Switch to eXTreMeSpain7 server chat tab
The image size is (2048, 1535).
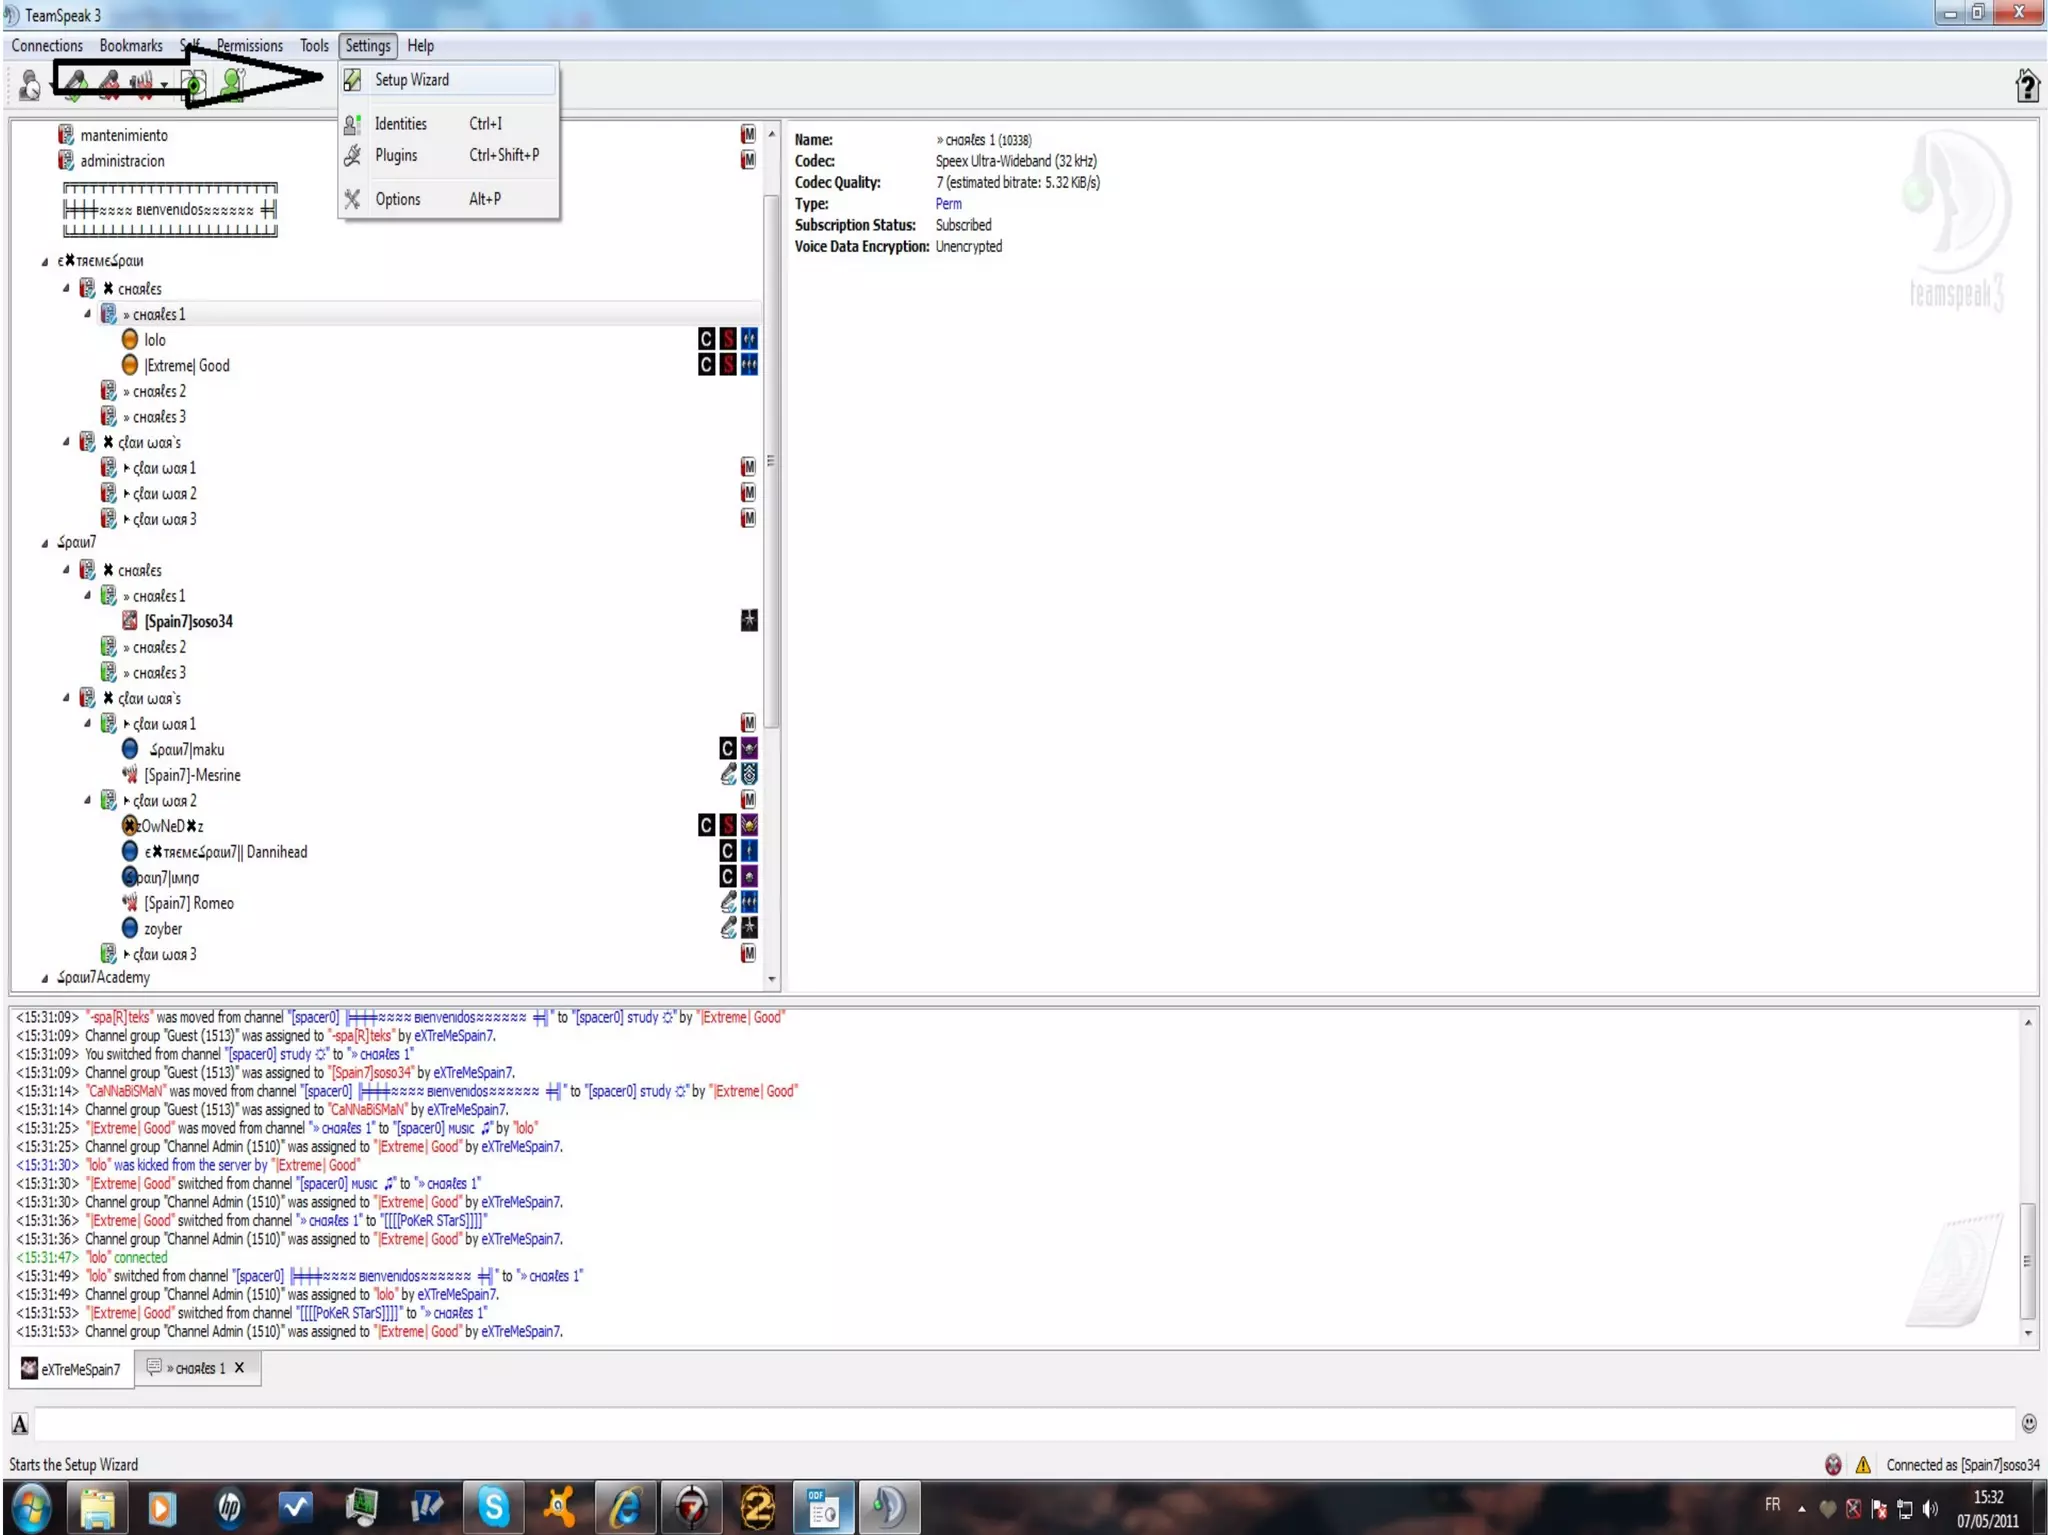pos(71,1368)
